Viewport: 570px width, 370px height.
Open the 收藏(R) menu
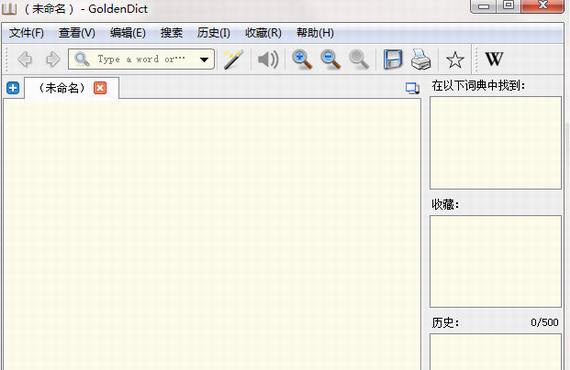[263, 33]
